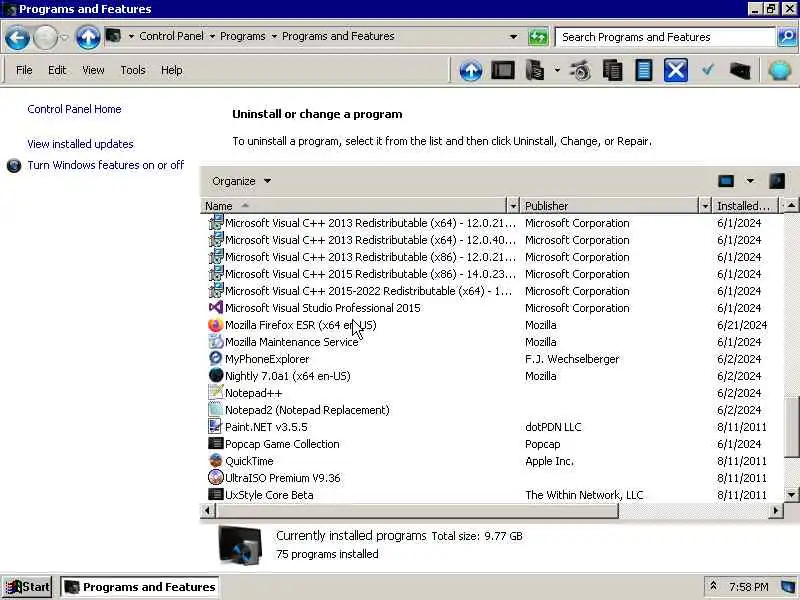Click the blue Up arrow beside the address bar
800x600 pixels.
(88, 37)
